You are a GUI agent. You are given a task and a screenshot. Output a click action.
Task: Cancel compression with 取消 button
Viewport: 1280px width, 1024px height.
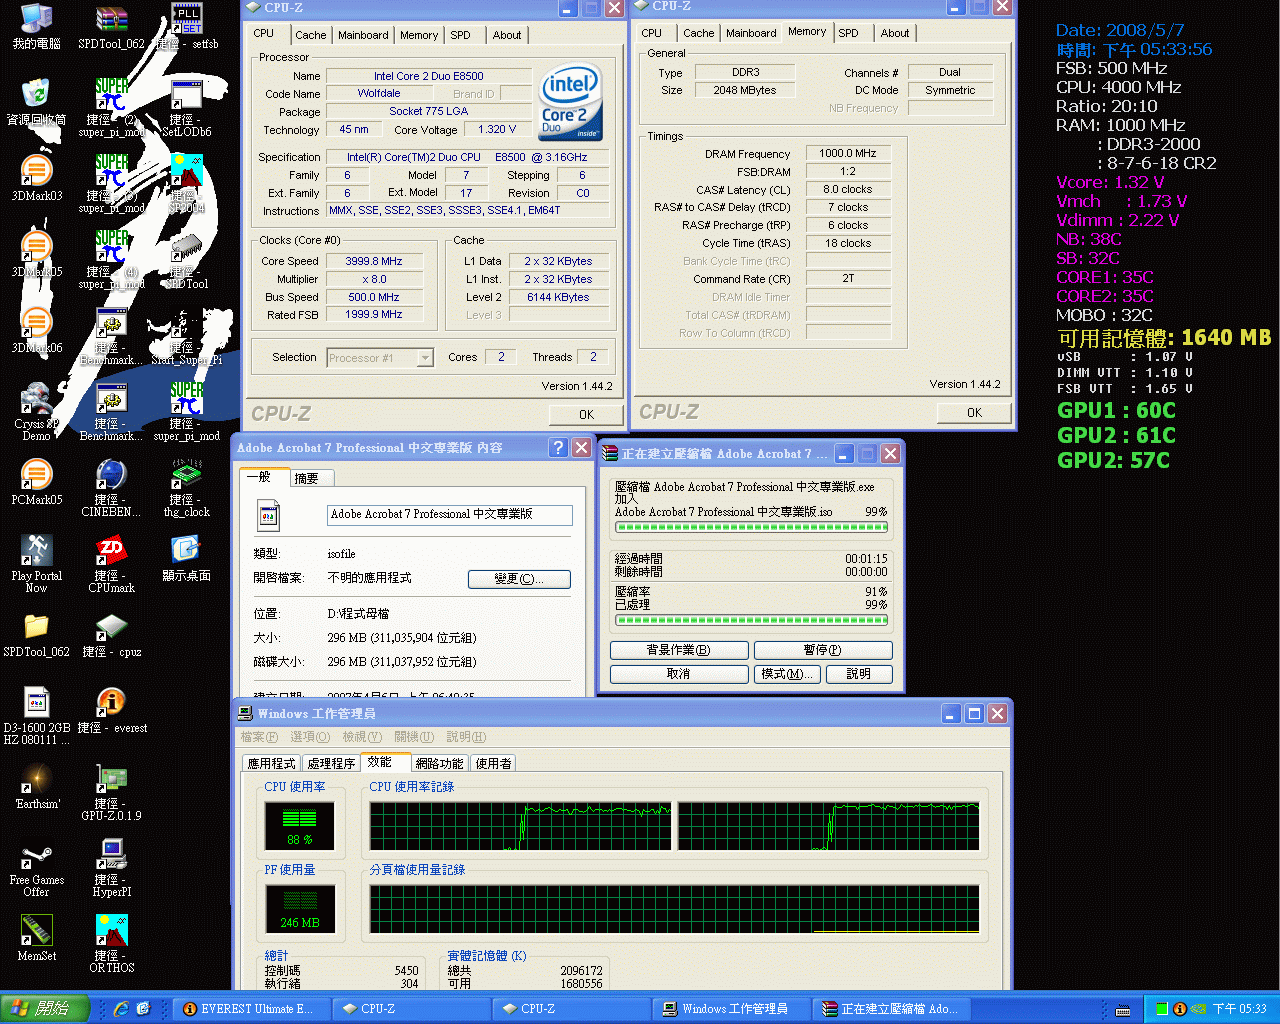pos(679,674)
